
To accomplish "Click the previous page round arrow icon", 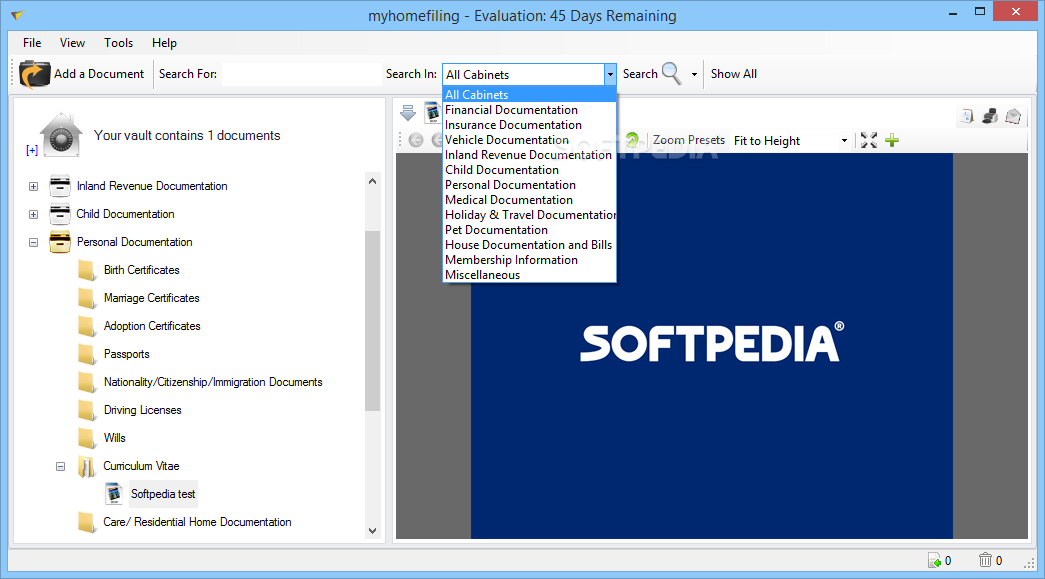I will click(416, 140).
